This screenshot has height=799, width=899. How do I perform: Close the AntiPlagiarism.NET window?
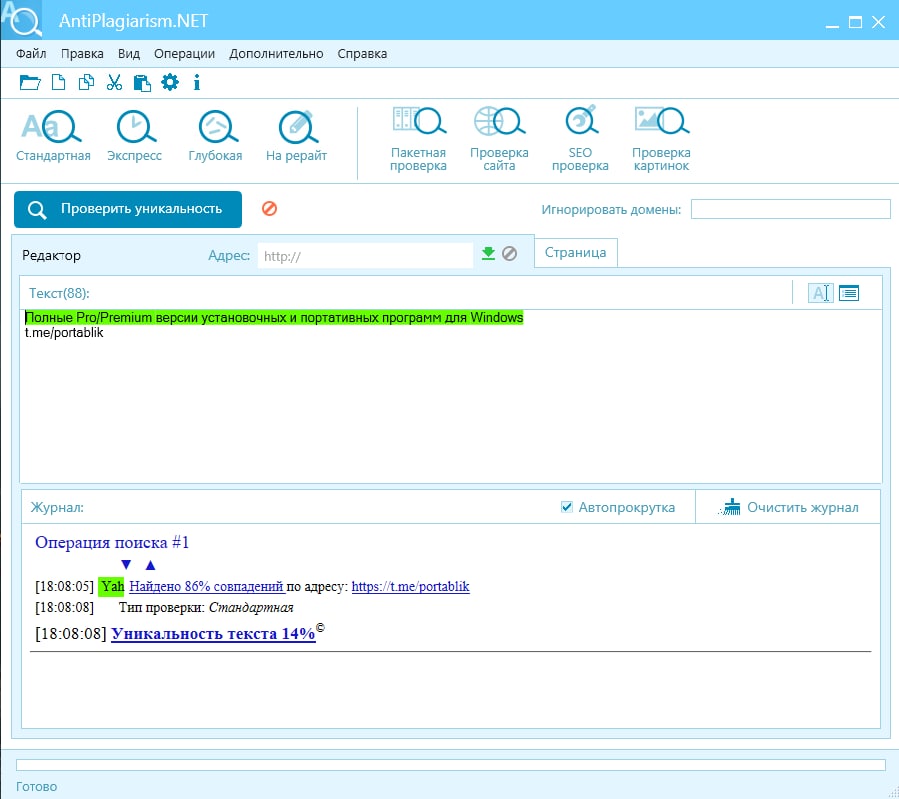878,22
